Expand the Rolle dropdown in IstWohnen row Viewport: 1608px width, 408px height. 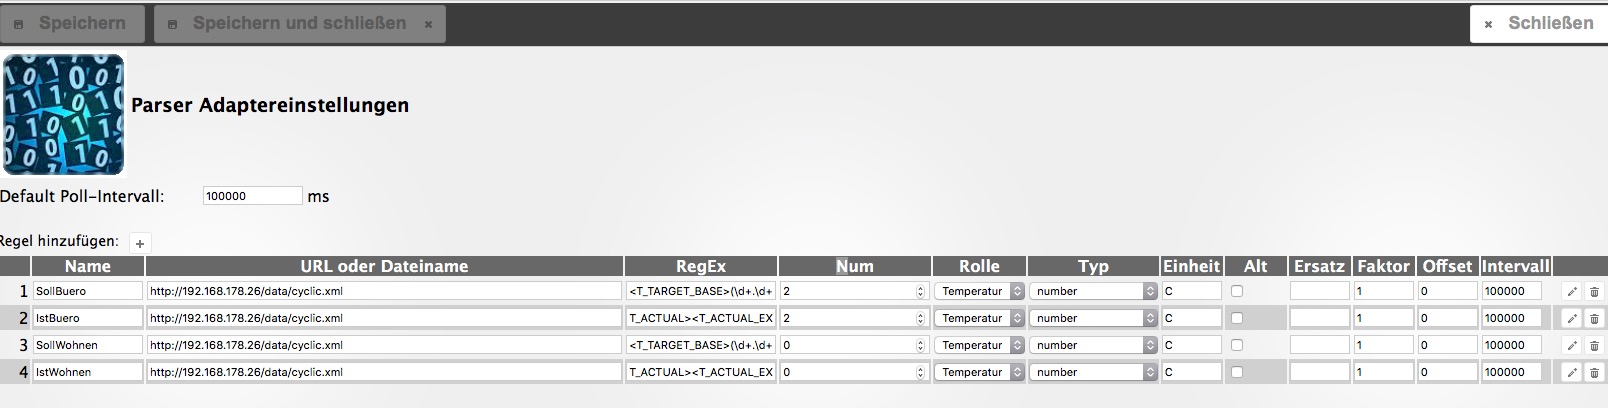[979, 372]
